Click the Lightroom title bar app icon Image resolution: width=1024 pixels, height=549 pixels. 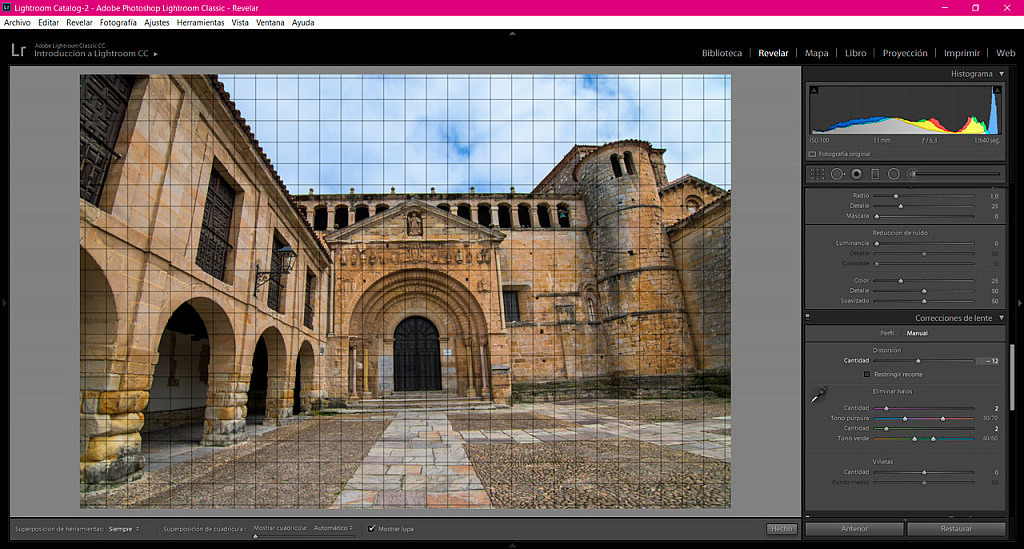click(7, 8)
